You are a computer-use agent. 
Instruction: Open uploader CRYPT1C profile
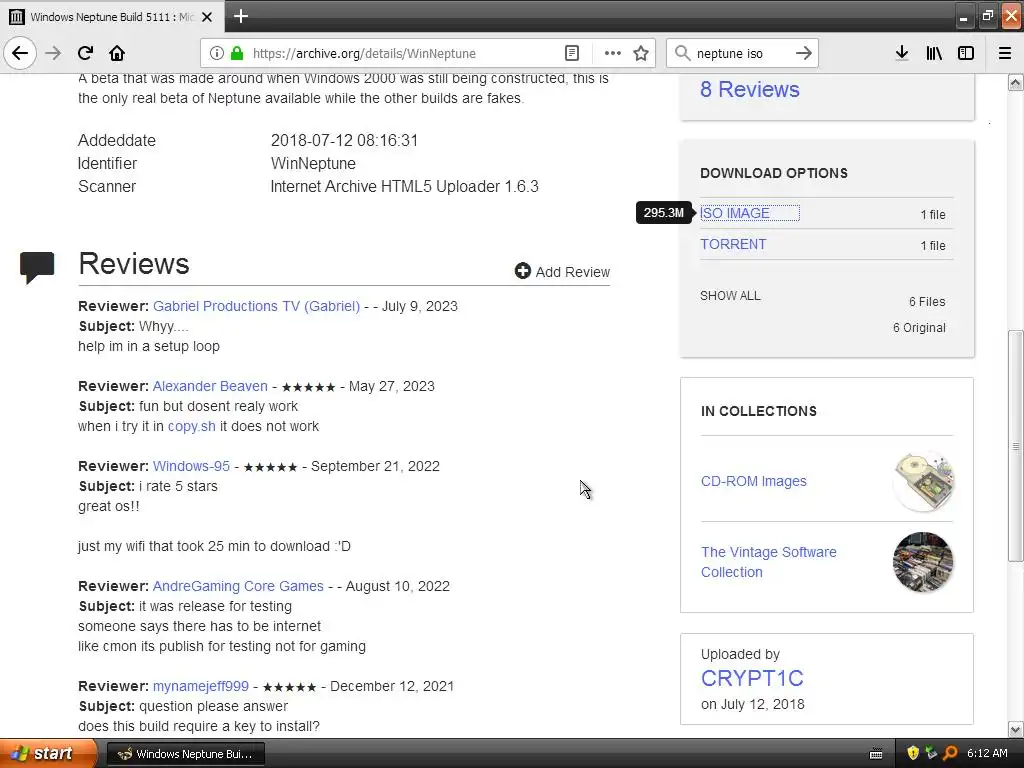(752, 679)
